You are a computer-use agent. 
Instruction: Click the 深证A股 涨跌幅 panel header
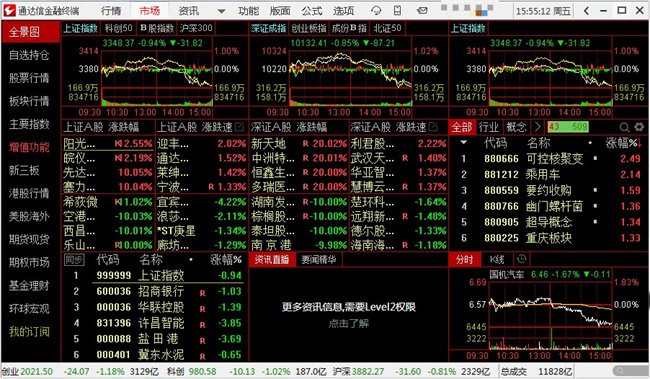[x=289, y=127]
